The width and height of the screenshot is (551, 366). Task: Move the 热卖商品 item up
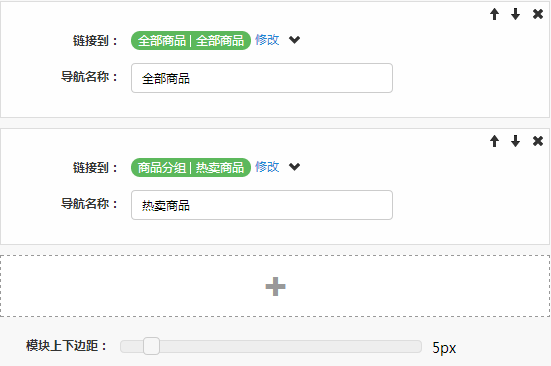[494, 141]
